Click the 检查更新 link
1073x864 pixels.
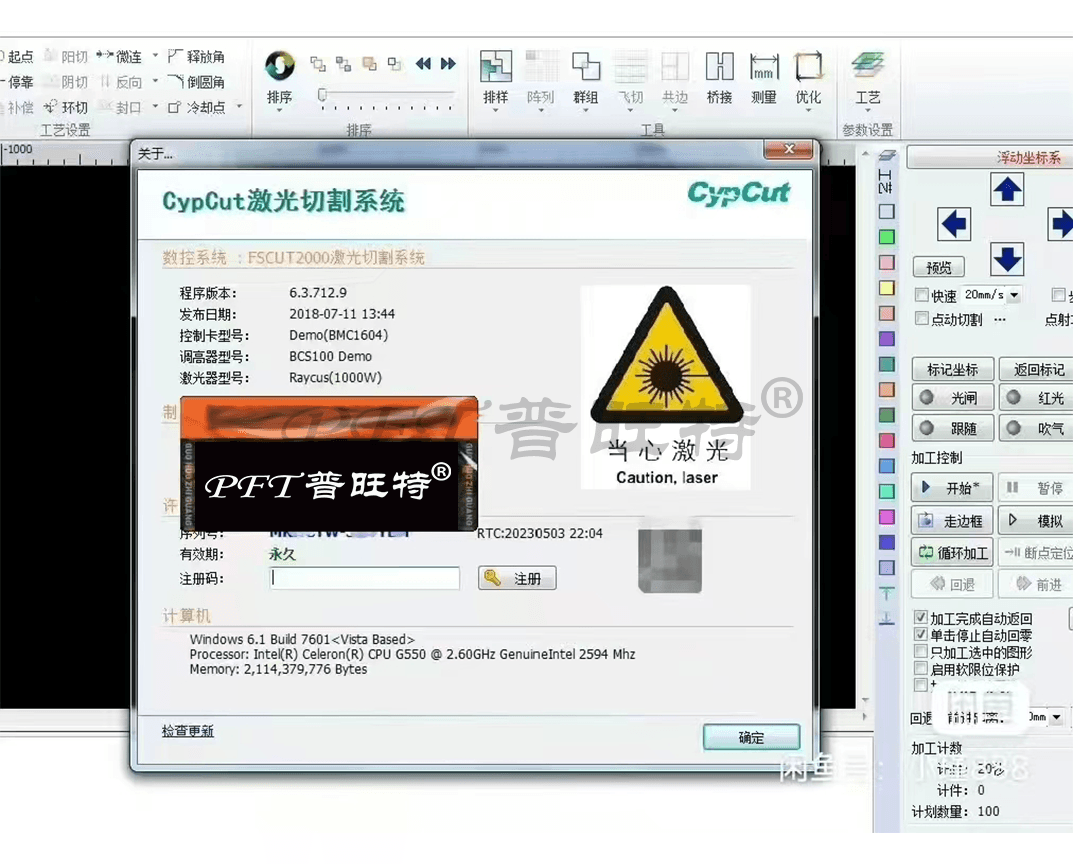pyautogui.click(x=188, y=731)
